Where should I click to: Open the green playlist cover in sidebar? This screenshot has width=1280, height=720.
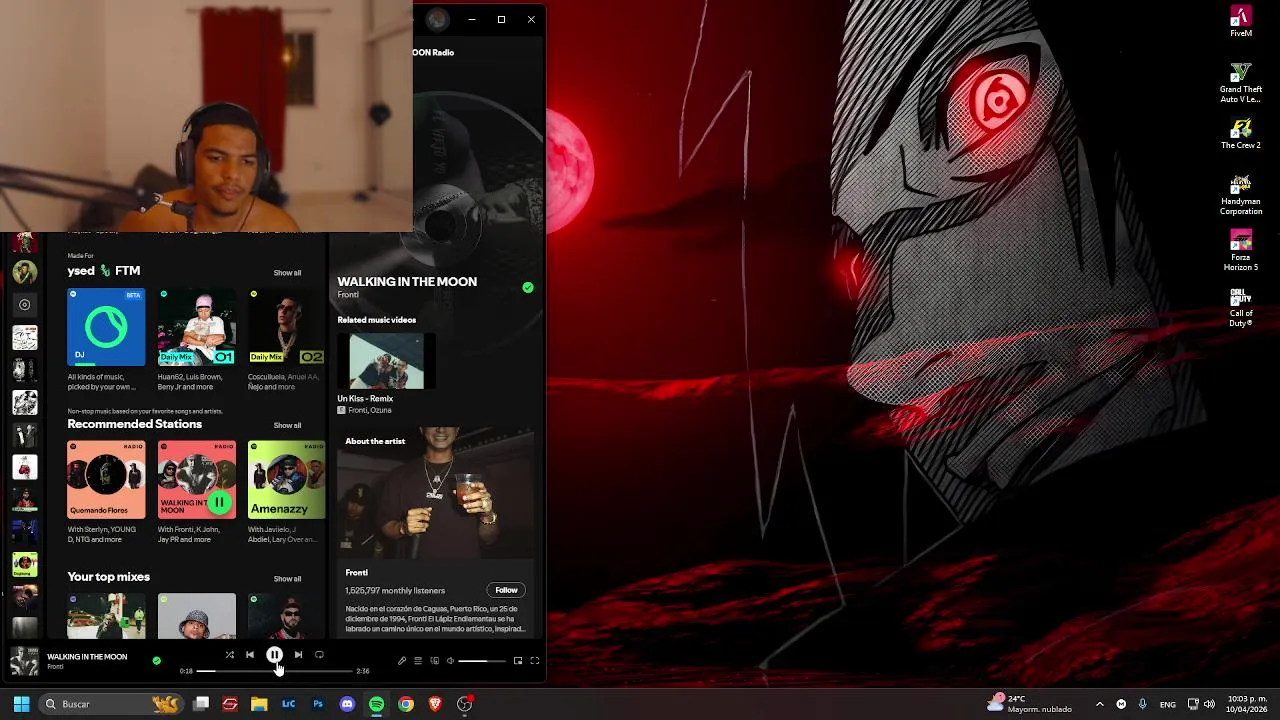coord(25,564)
